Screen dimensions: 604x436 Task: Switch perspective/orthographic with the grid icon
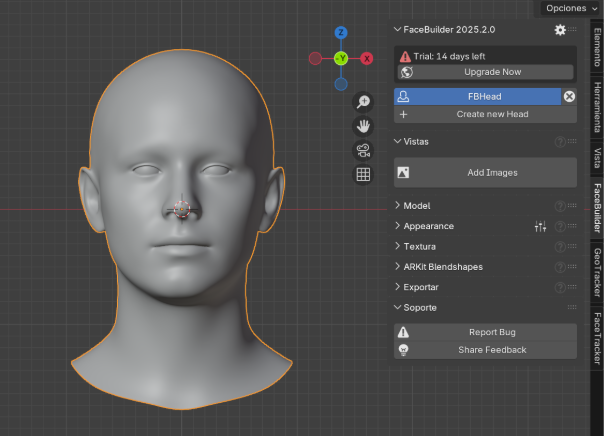[364, 175]
